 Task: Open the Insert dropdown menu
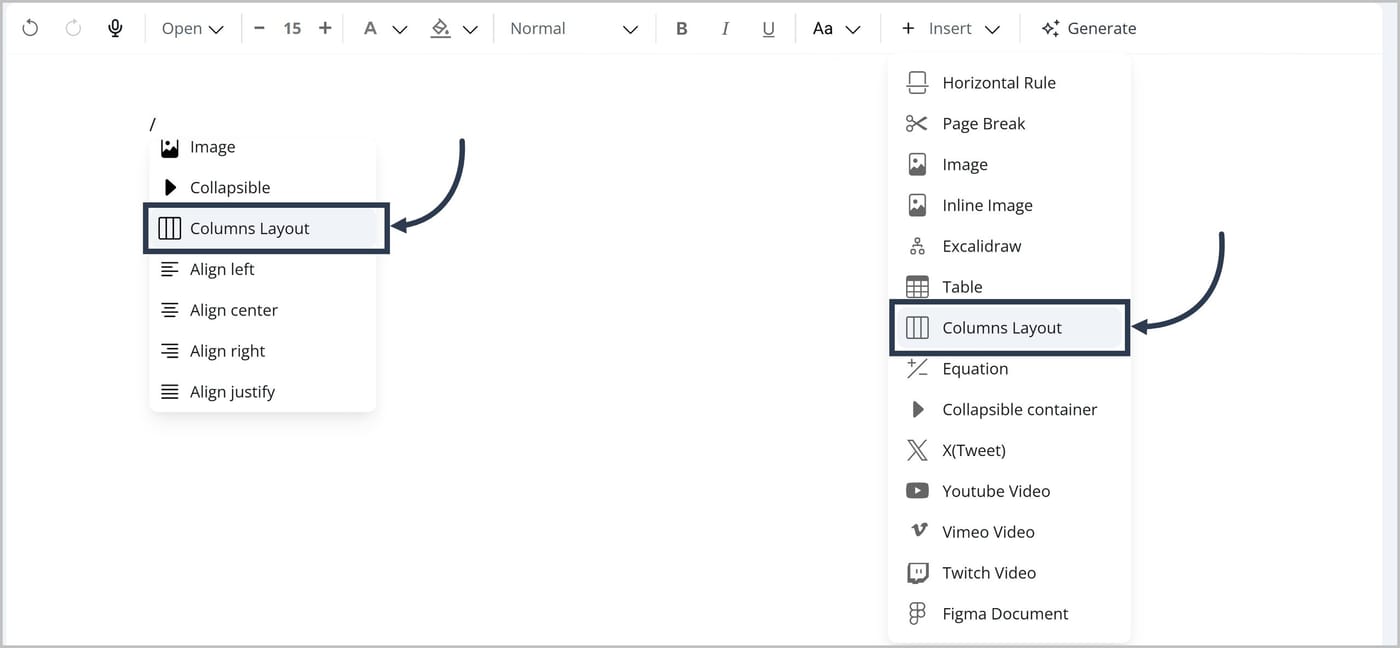point(950,28)
